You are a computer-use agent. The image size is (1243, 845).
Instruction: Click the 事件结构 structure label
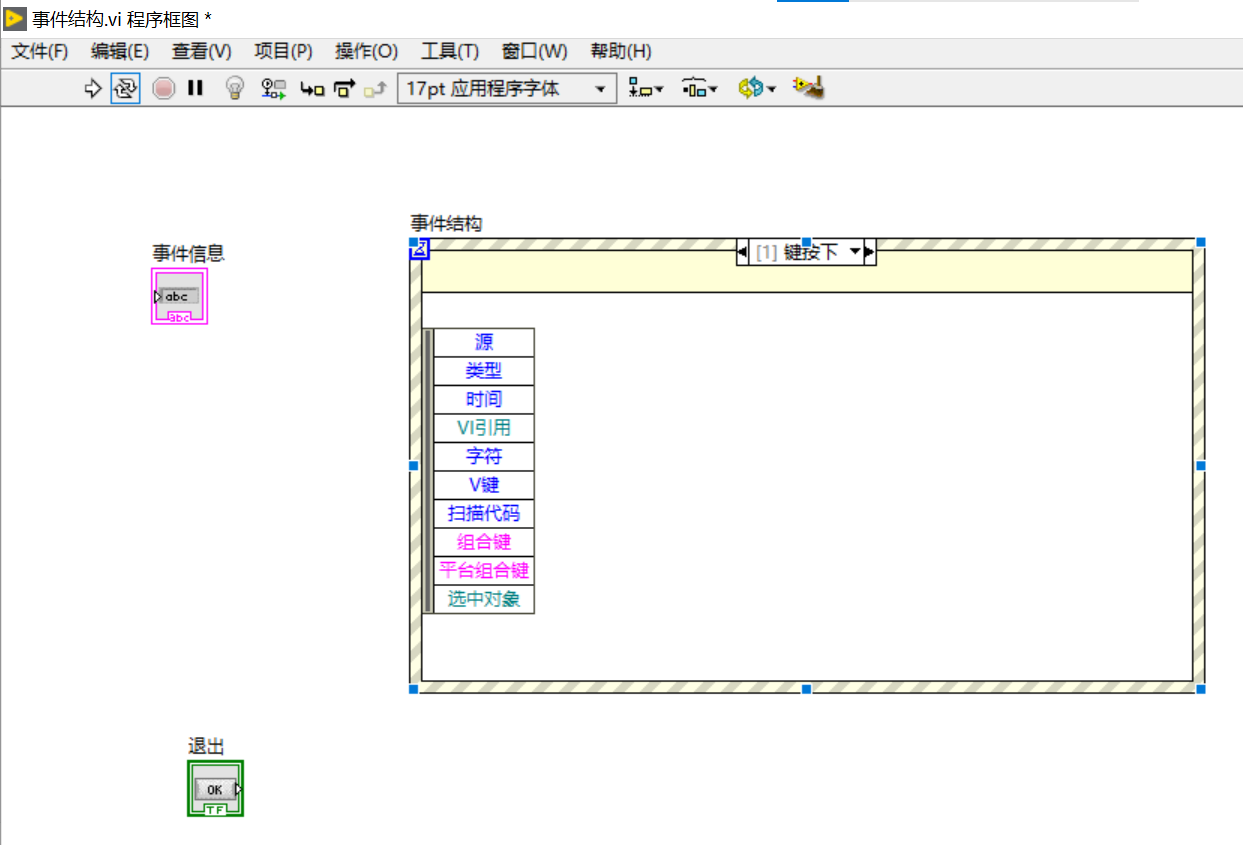pos(446,223)
